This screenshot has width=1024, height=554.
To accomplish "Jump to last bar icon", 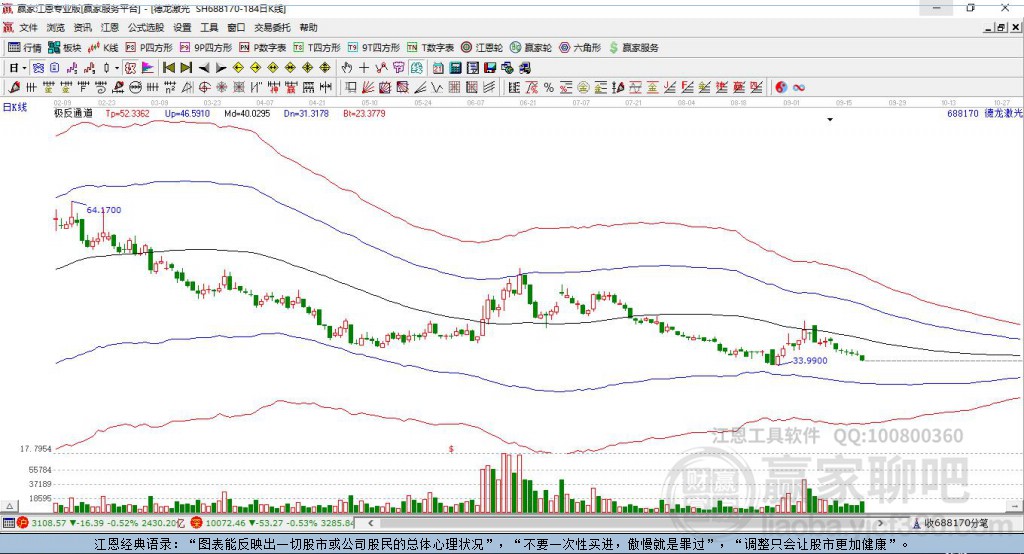I will pos(186,68).
